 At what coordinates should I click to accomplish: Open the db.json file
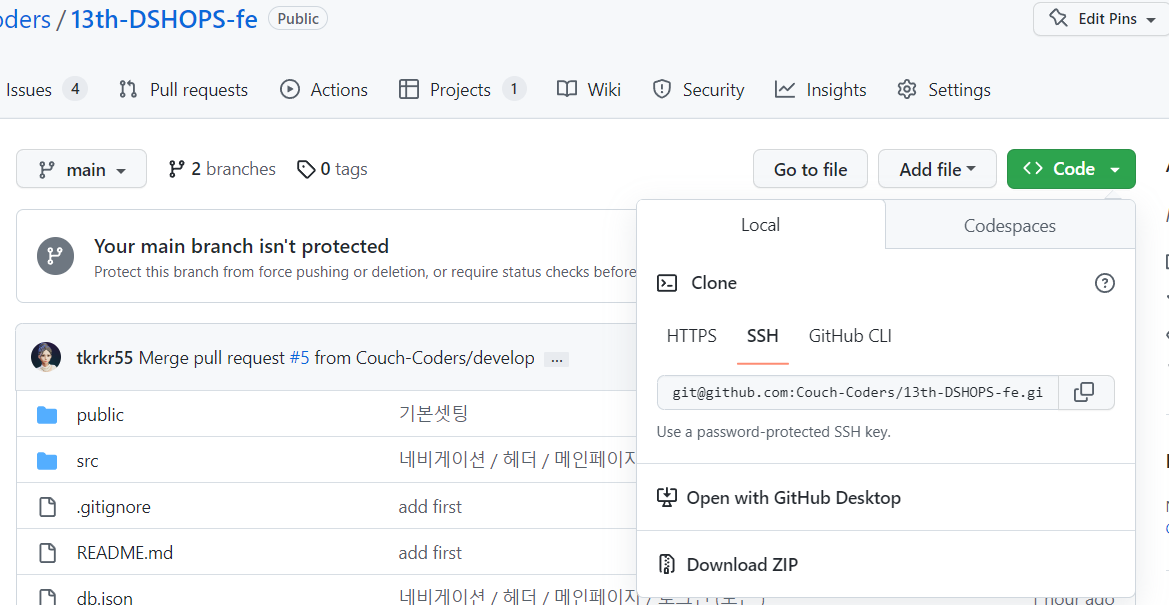point(104,598)
